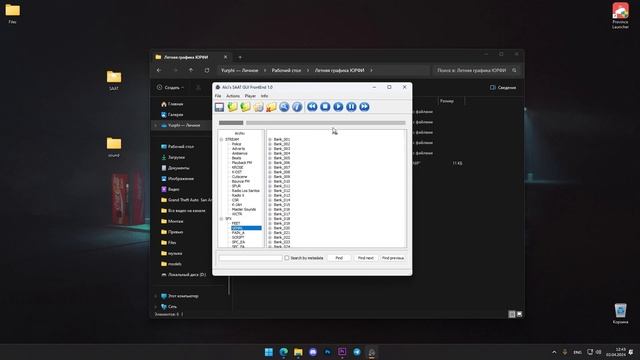Expand Bank_015 in the bank list
The image size is (640, 360).
tap(270, 204)
